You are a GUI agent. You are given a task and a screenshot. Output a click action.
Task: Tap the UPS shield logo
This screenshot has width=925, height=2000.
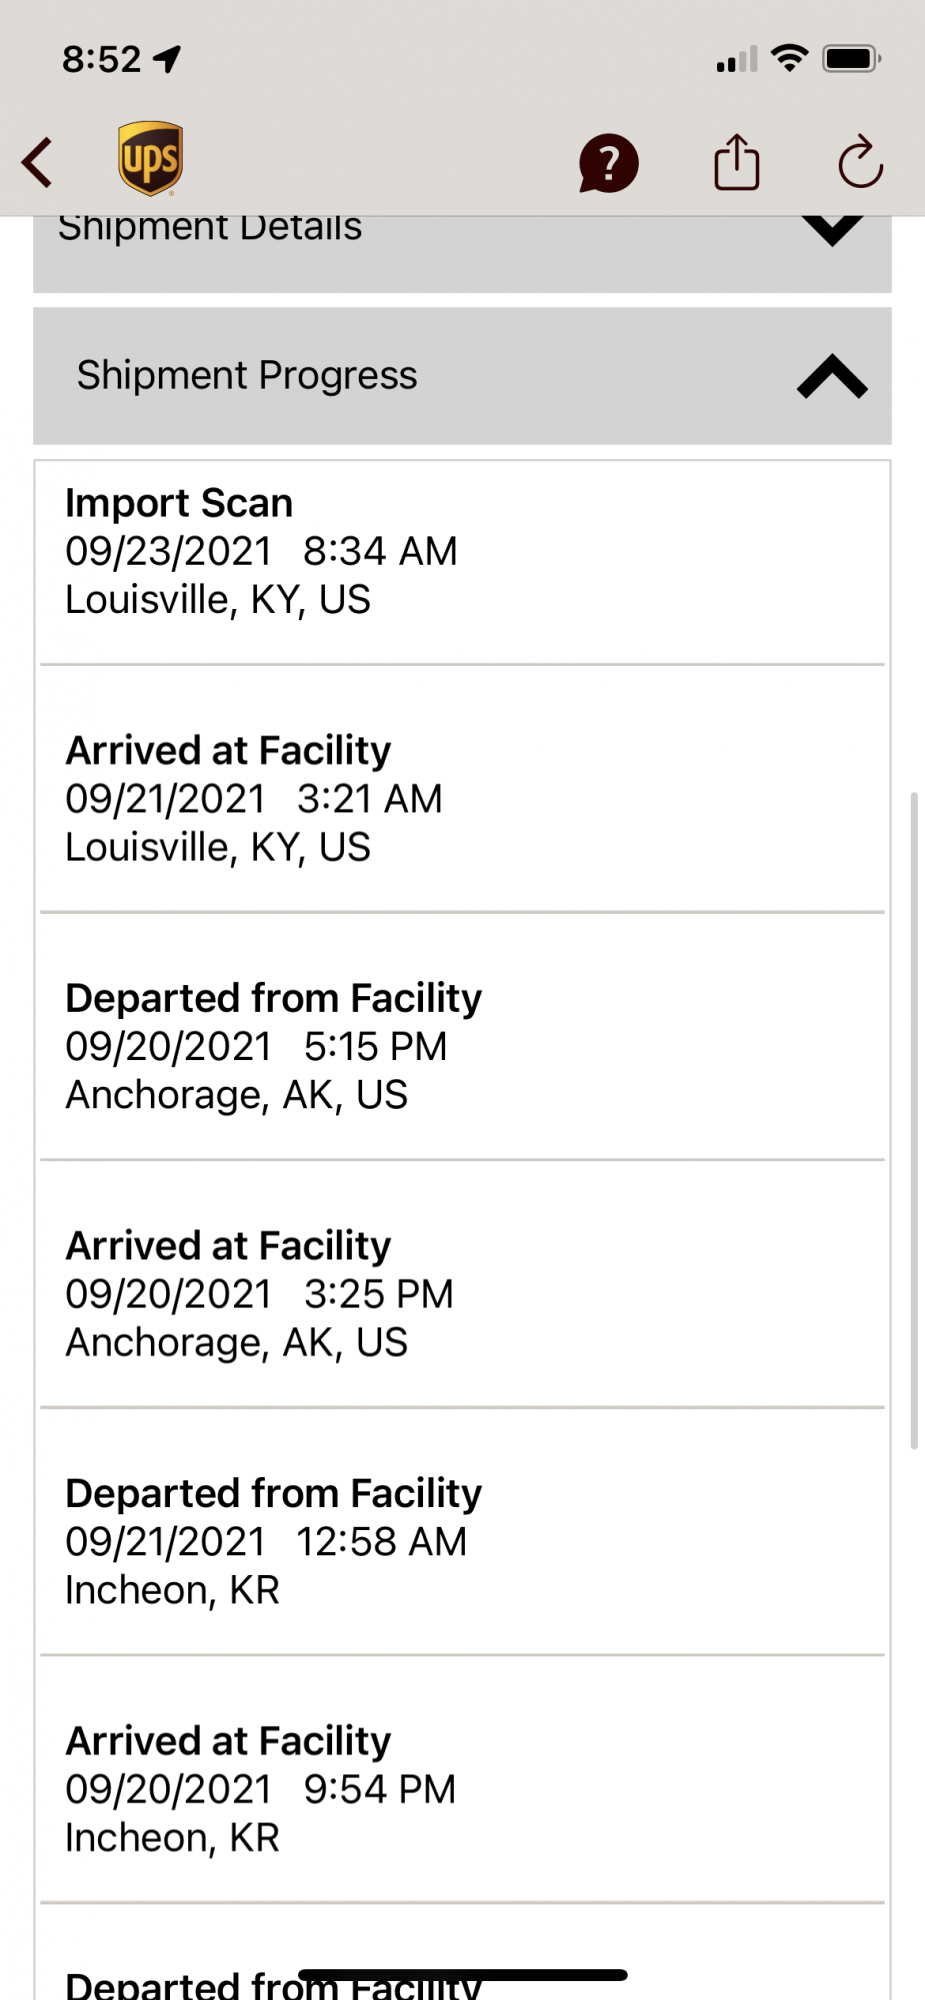coord(150,158)
